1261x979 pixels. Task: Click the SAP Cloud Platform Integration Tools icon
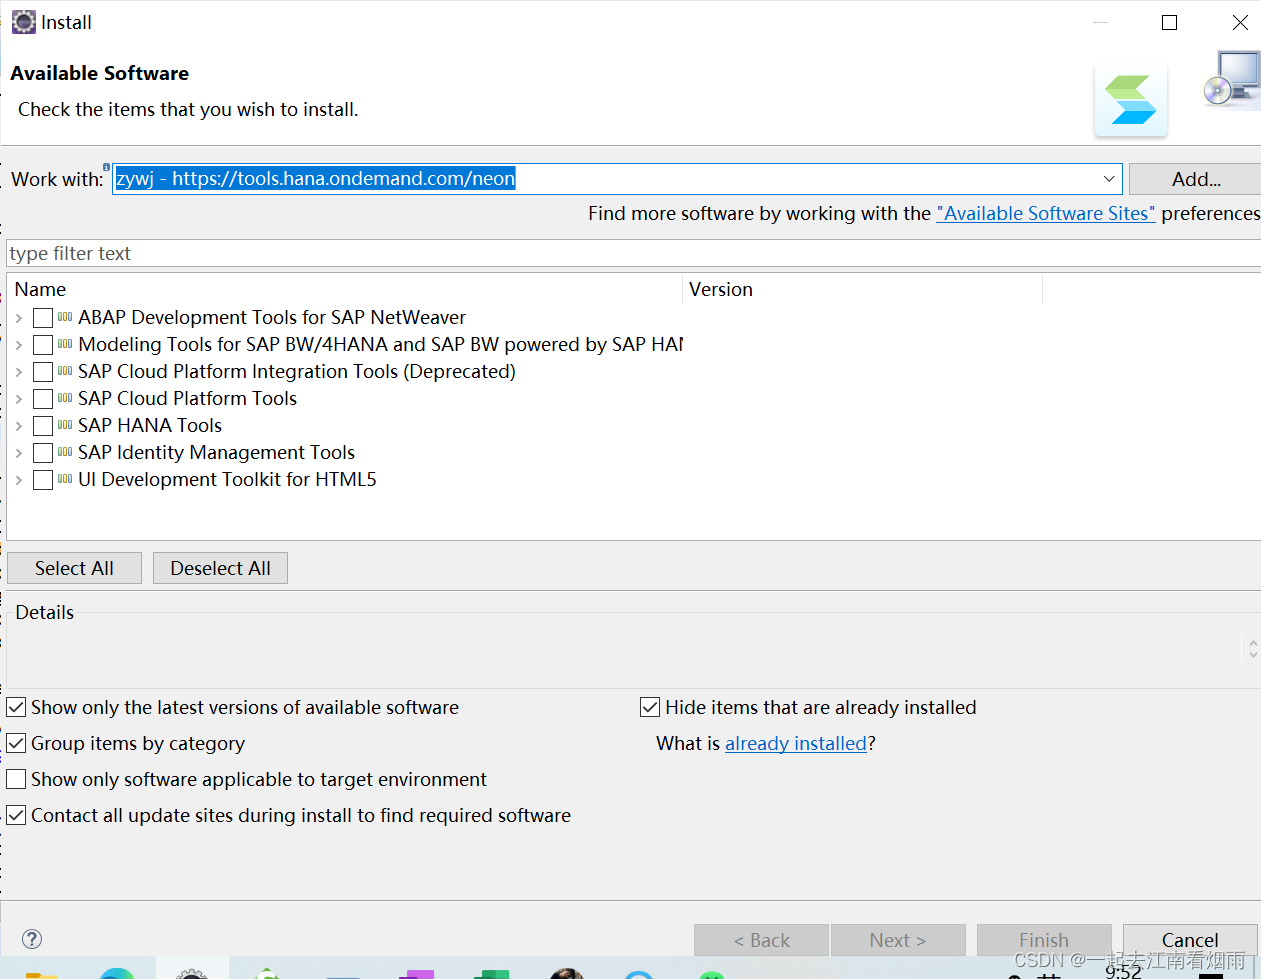pyautogui.click(x=65, y=371)
